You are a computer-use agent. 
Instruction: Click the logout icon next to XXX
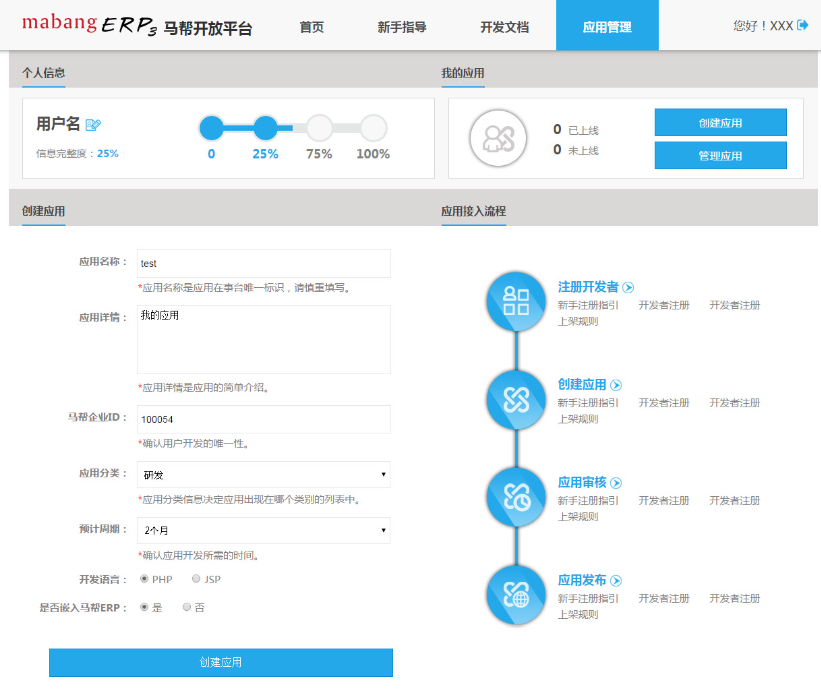[x=803, y=25]
